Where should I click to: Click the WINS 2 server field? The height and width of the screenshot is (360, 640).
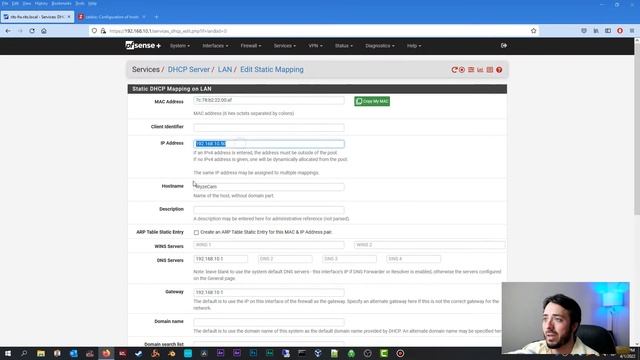pos(430,245)
